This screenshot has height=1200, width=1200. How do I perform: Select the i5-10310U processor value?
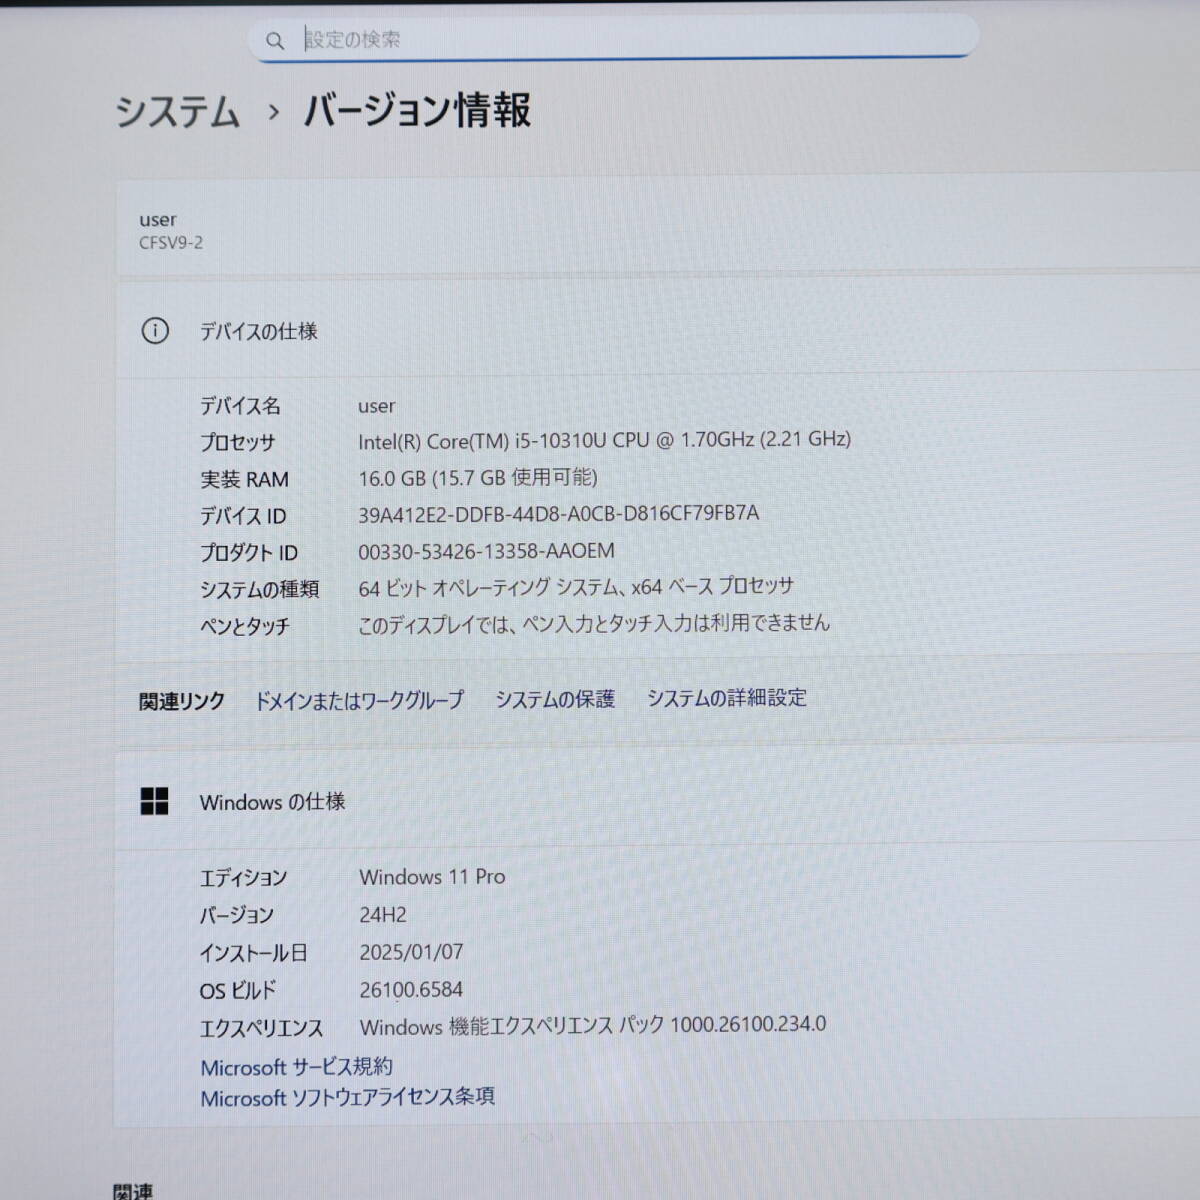(605, 439)
